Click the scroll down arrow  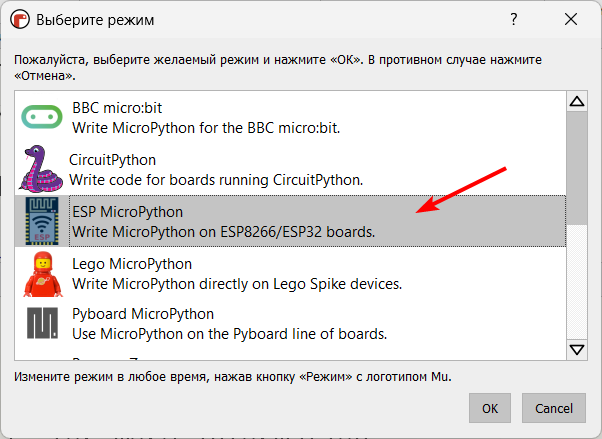point(577,350)
